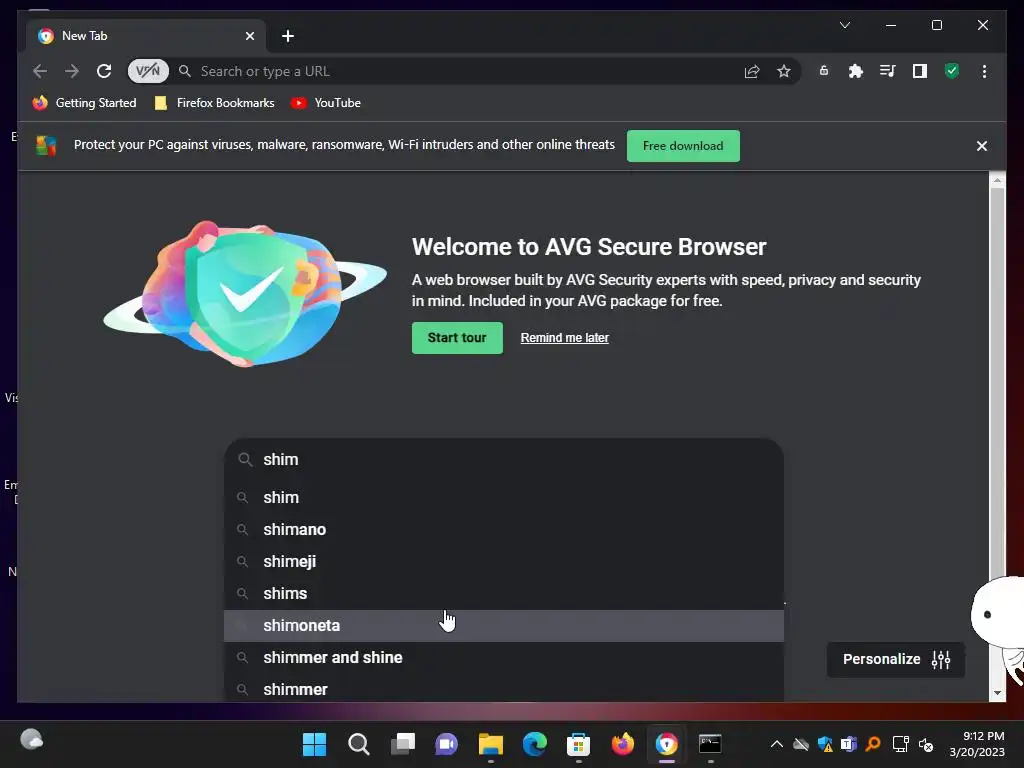Open Windows Security tray icon
This screenshot has width=1024, height=768.
coord(825,744)
